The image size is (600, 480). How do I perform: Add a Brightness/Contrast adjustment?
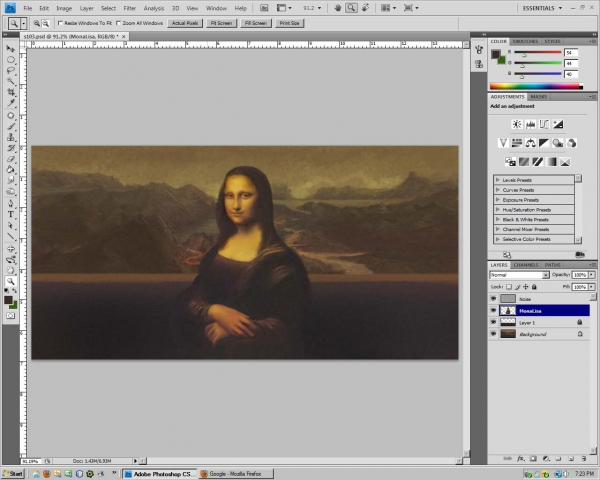tap(517, 124)
